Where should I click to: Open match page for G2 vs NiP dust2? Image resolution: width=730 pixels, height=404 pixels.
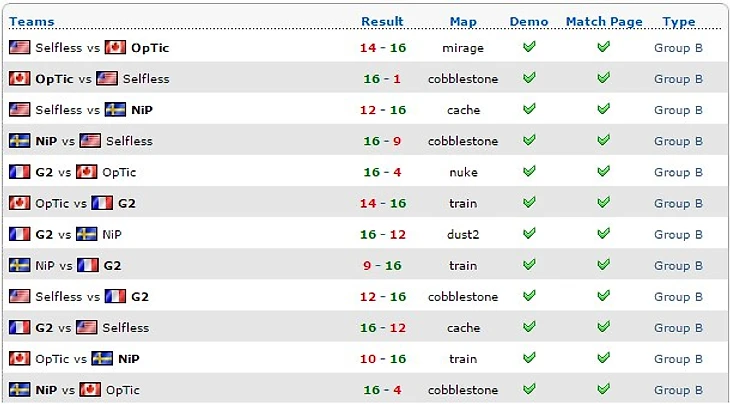tap(604, 233)
